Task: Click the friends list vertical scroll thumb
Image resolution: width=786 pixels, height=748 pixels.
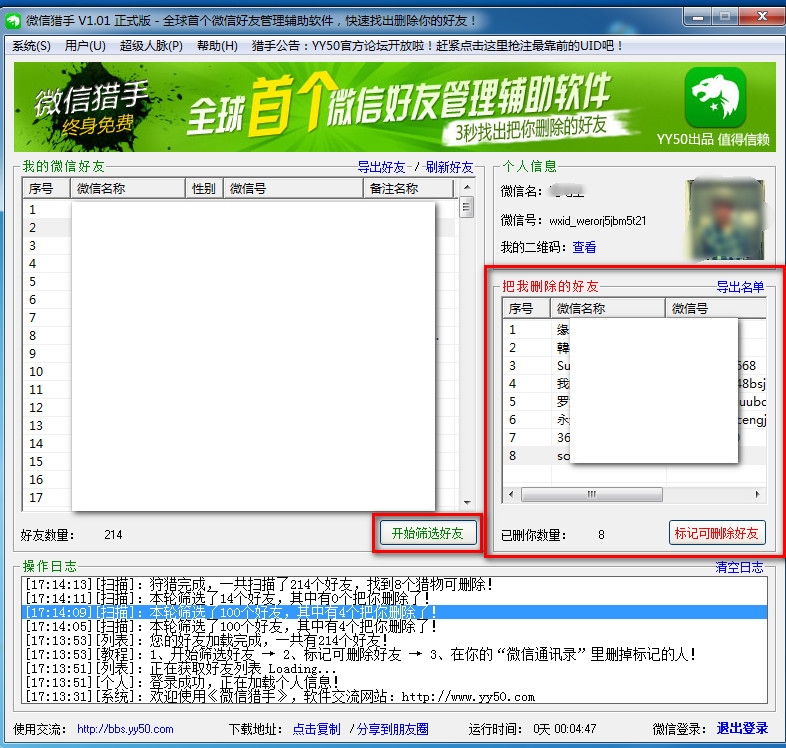Action: coord(467,207)
